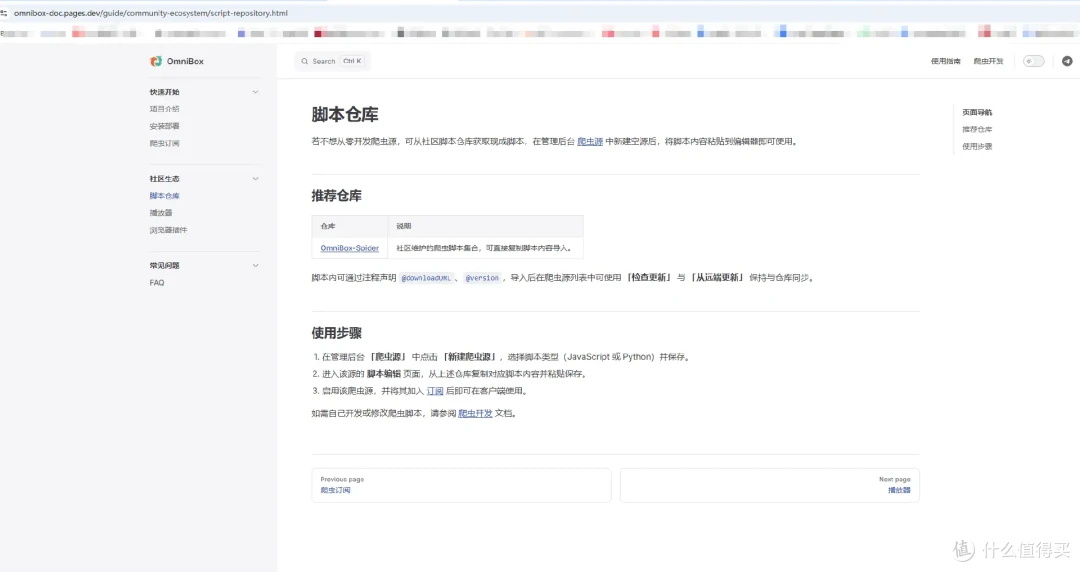Click the site info icon beside URL
Screen dimensions: 1080x572
coord(4,13)
